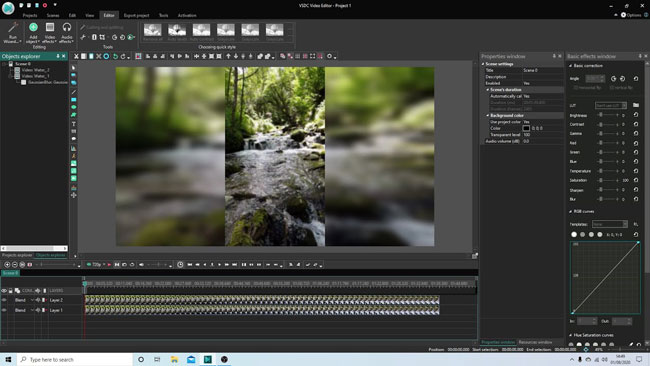Screen dimensions: 650x366
Task: Open the LUT folder browse icon
Action: coord(636,105)
